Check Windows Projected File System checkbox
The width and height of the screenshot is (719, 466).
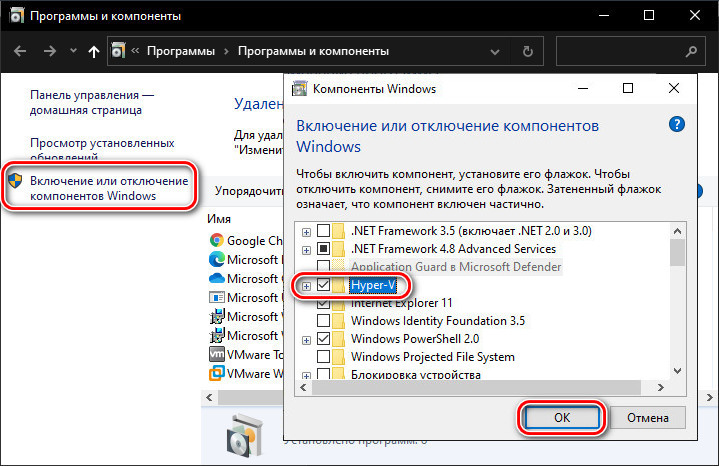[x=323, y=356]
